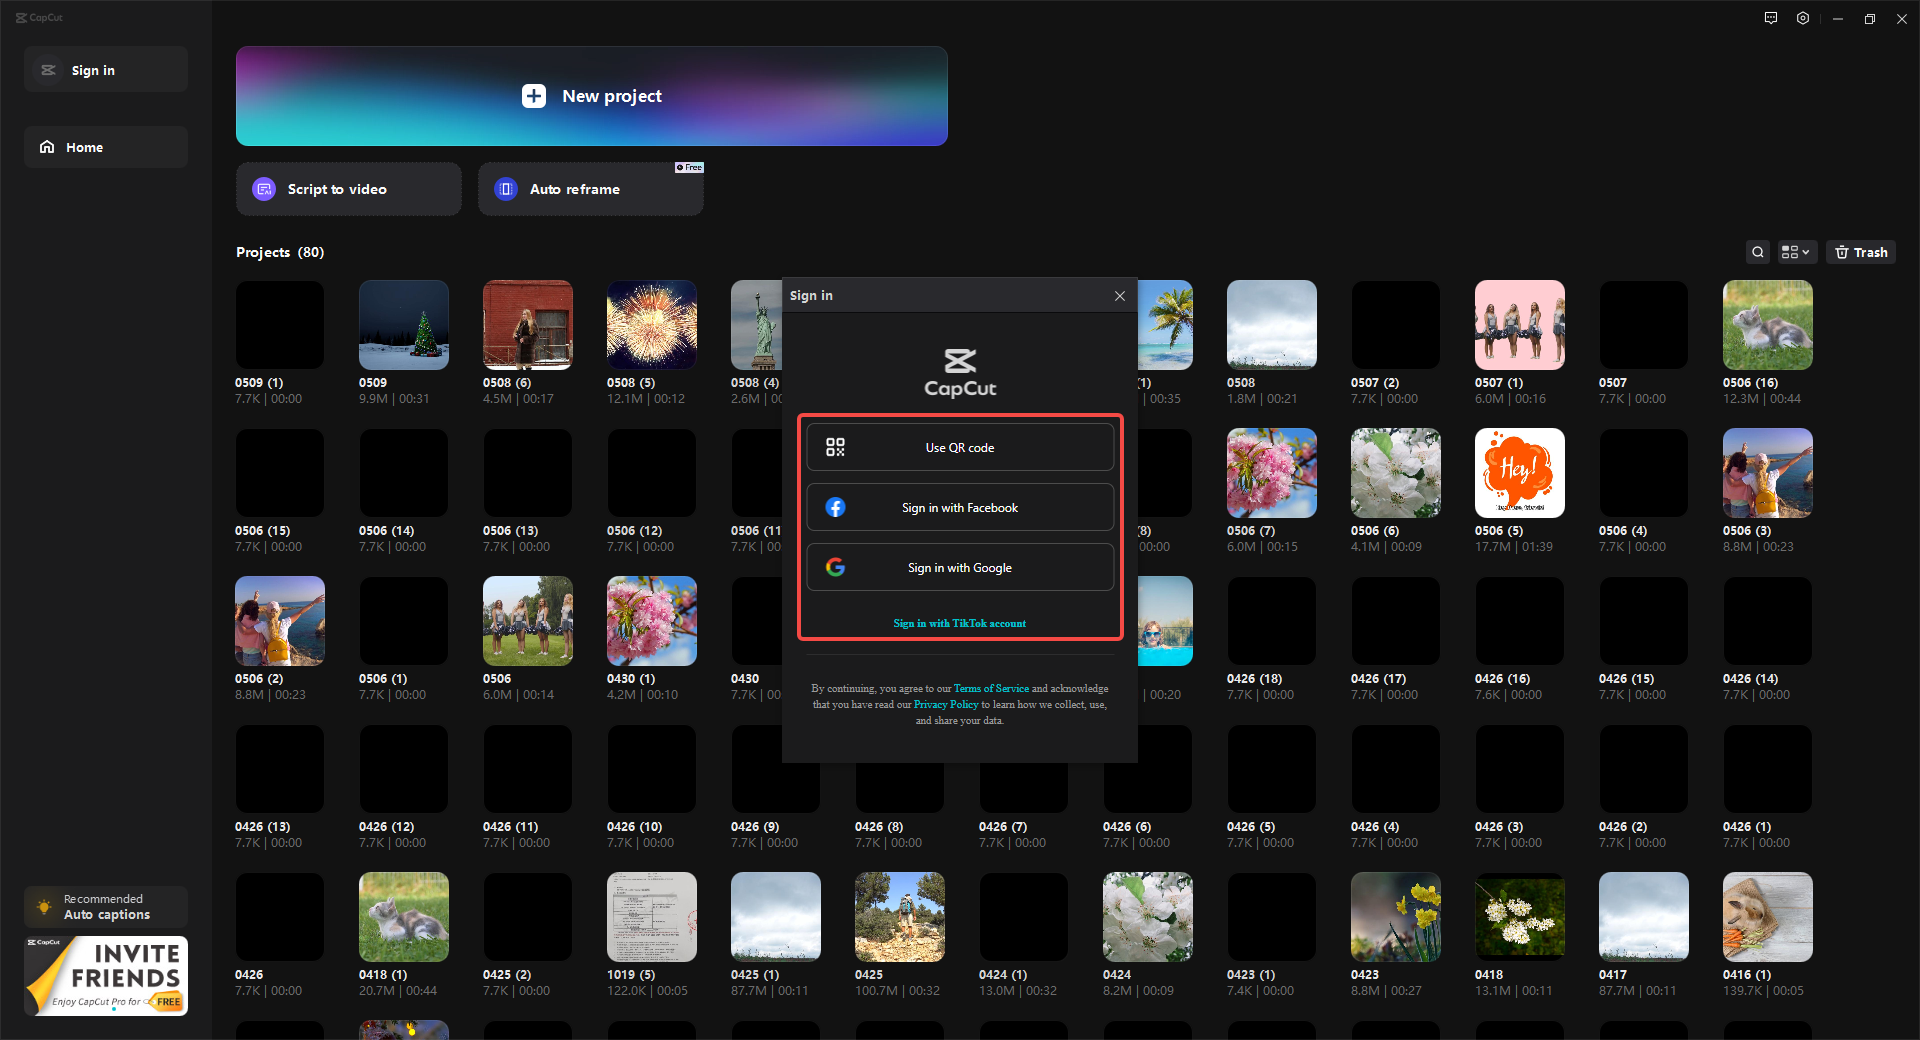Open project 0426 (18) thumbnail
1920x1040 pixels.
[x=1272, y=621]
